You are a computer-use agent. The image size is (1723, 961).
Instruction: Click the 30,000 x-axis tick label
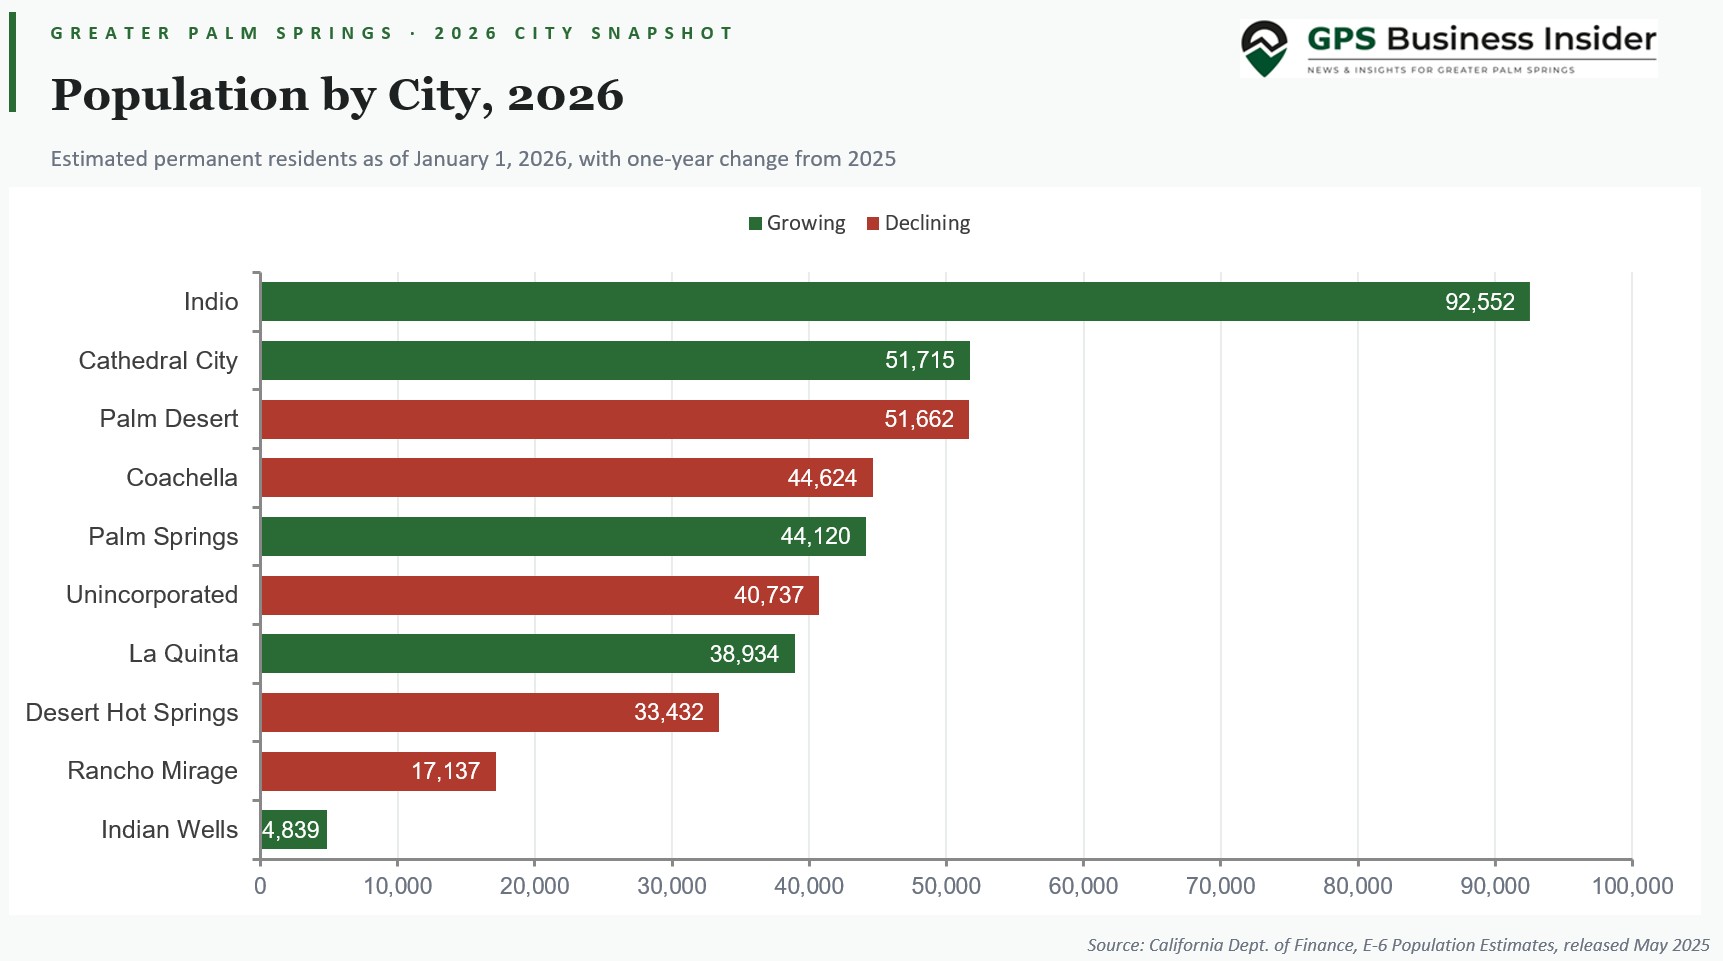click(672, 886)
